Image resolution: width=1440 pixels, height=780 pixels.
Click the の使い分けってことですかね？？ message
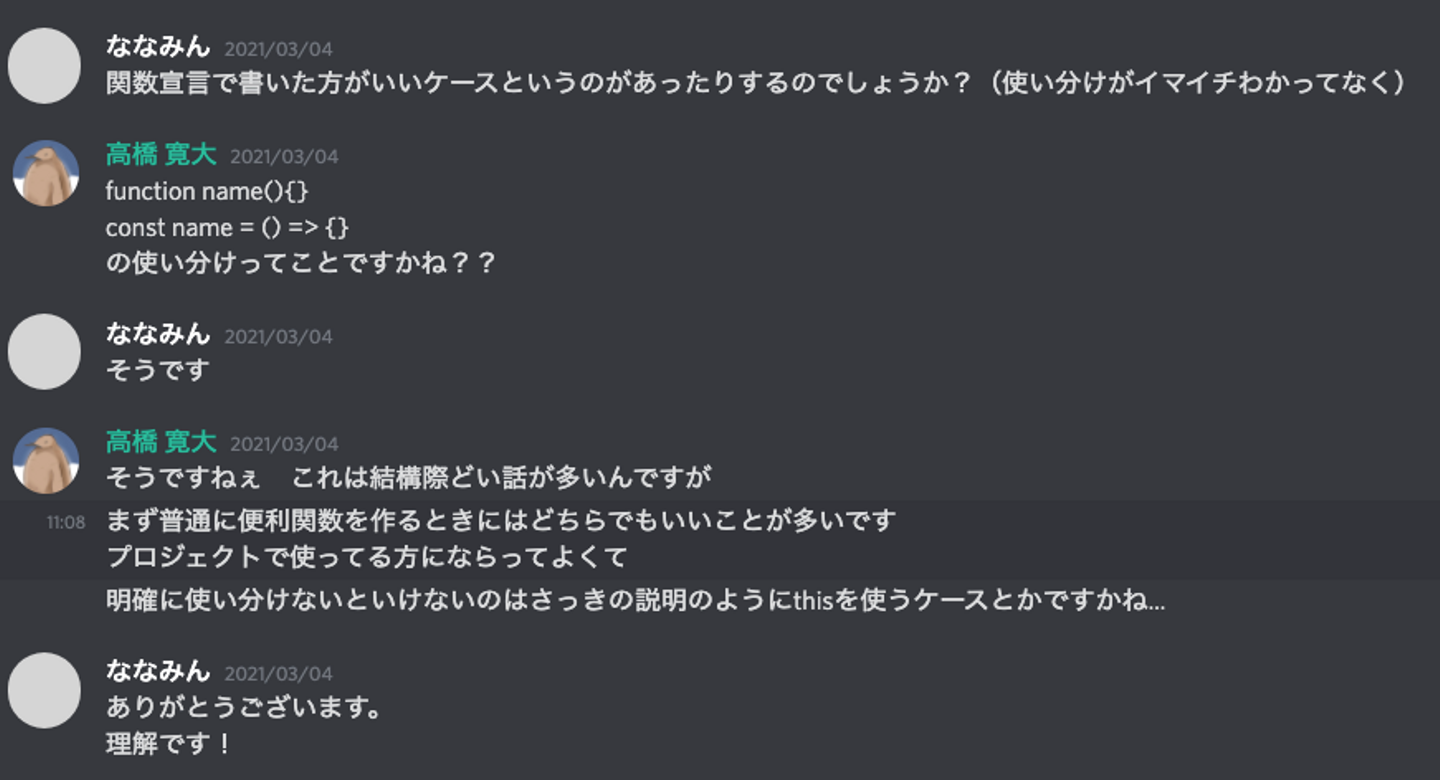300,264
